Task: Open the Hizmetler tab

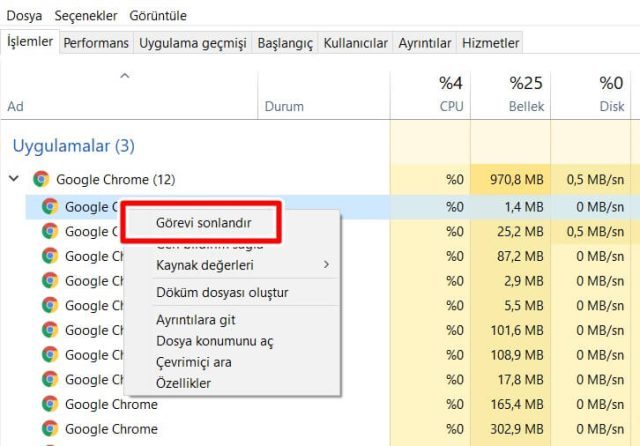Action: click(490, 43)
